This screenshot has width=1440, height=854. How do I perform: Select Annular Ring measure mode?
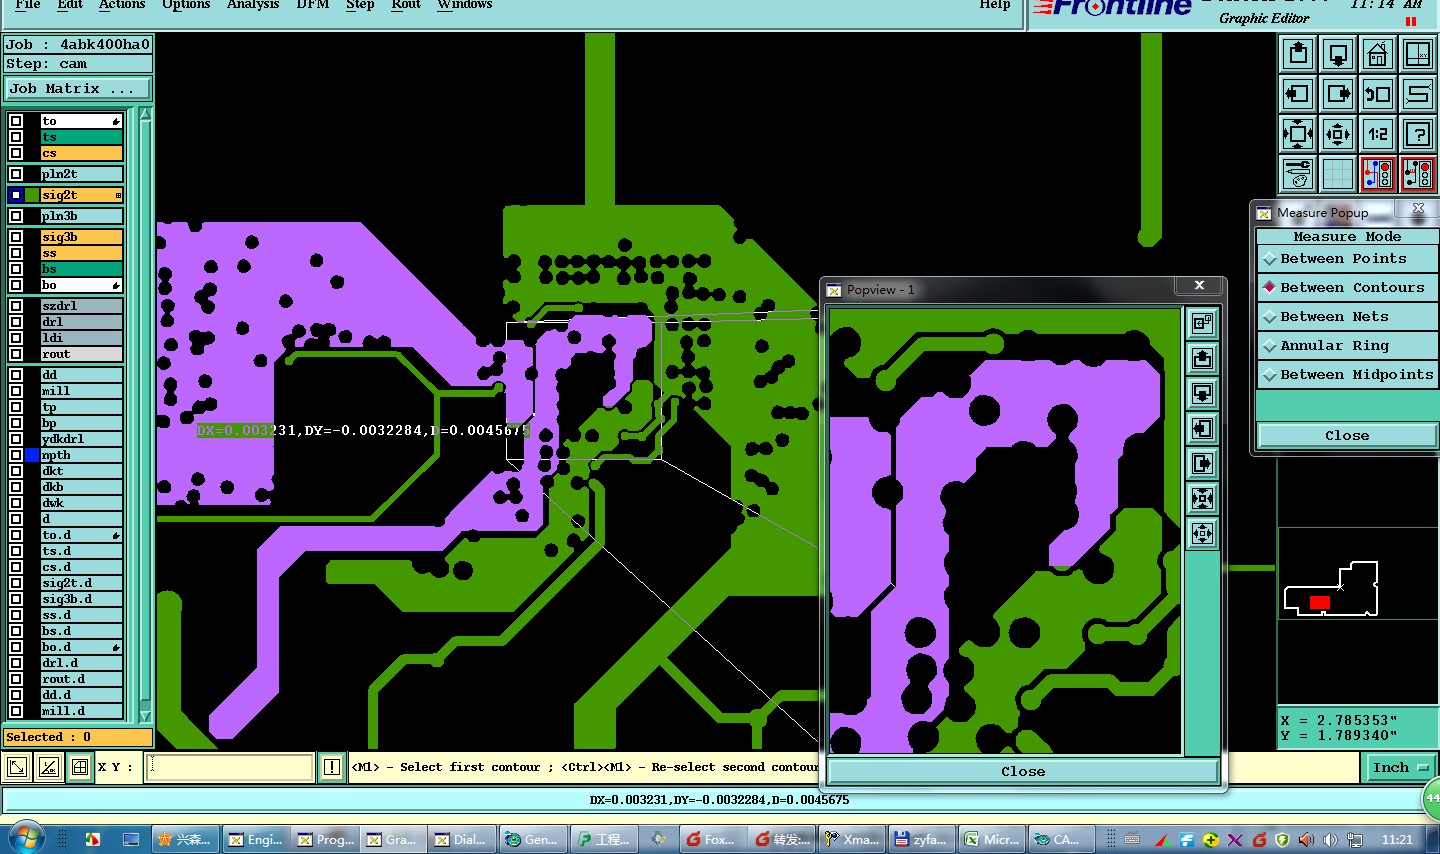click(1347, 345)
